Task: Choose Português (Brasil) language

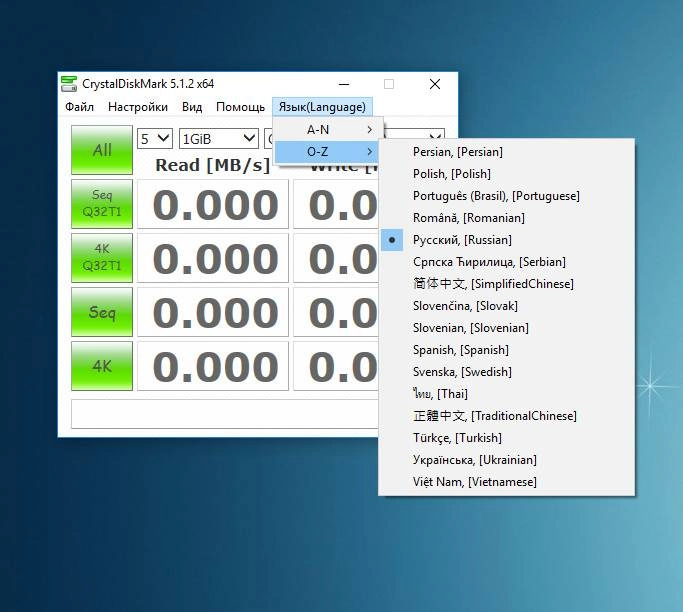Action: click(x=506, y=196)
